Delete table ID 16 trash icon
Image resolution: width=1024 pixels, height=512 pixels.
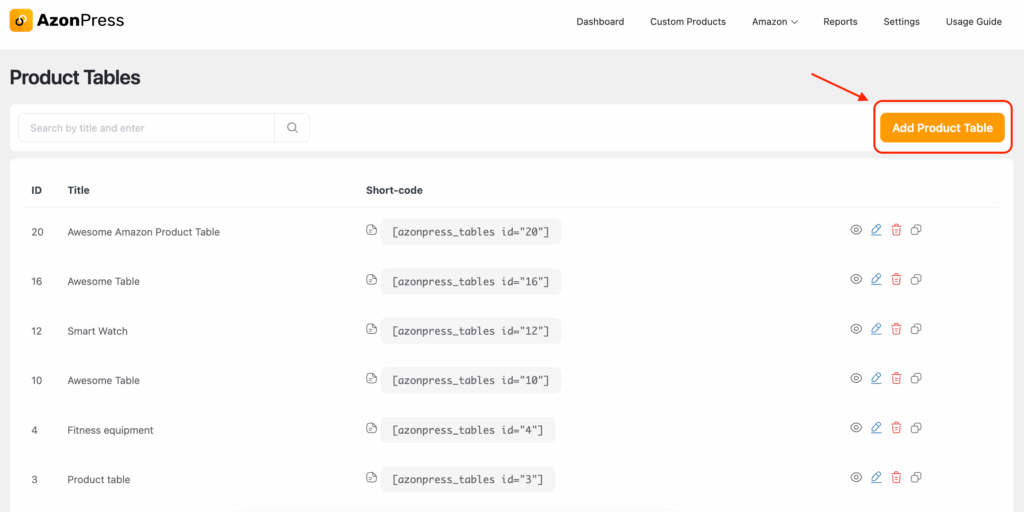point(897,280)
